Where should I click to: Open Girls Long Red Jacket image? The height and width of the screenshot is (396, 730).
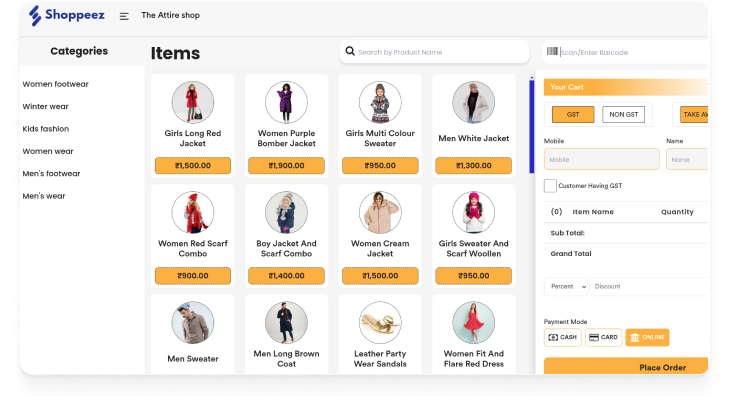coord(193,102)
